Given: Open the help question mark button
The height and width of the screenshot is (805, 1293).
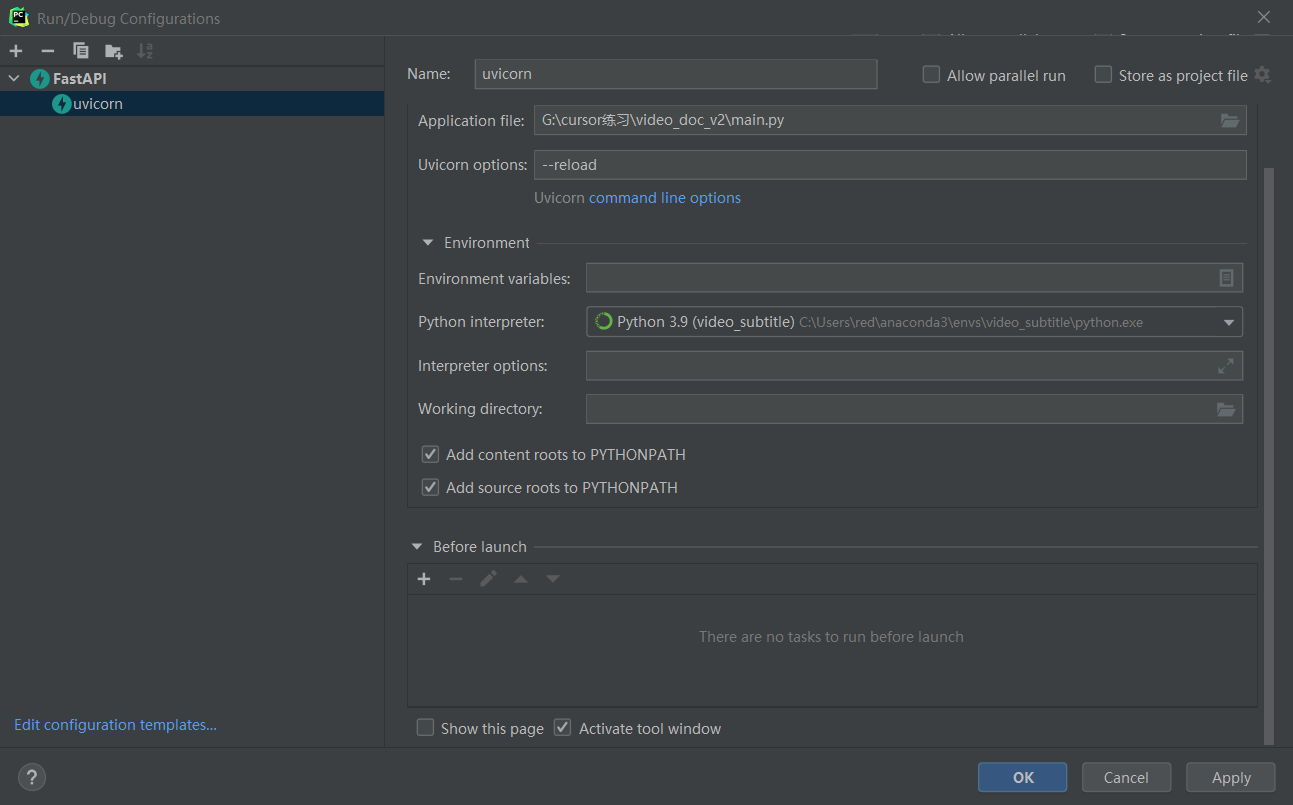Looking at the screenshot, I should click(x=32, y=777).
